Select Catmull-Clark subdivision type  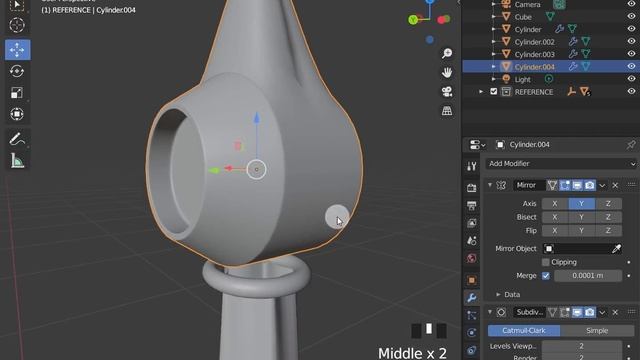click(x=524, y=331)
